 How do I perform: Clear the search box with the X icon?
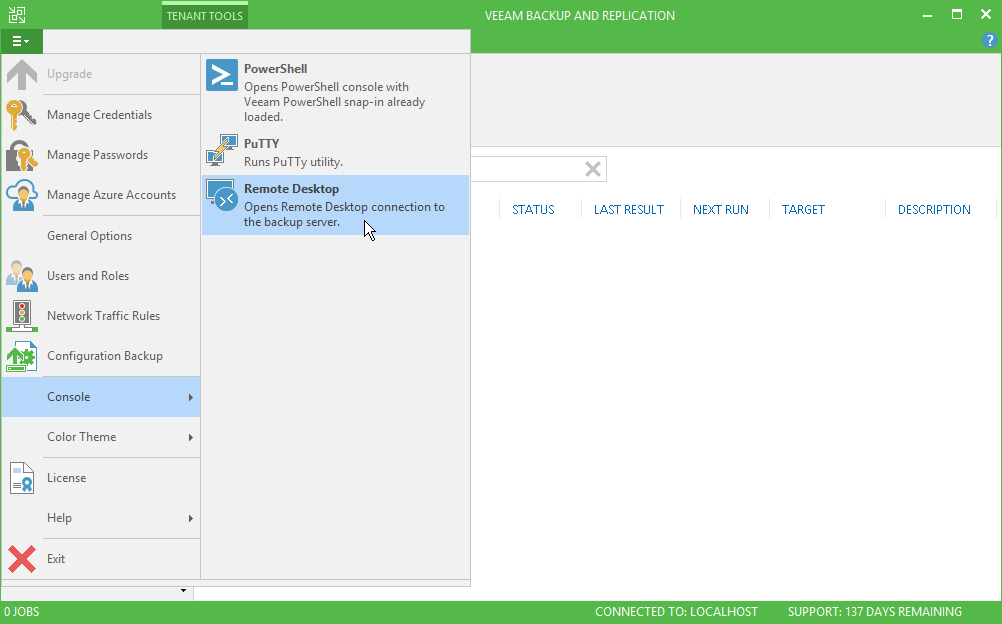(x=593, y=169)
